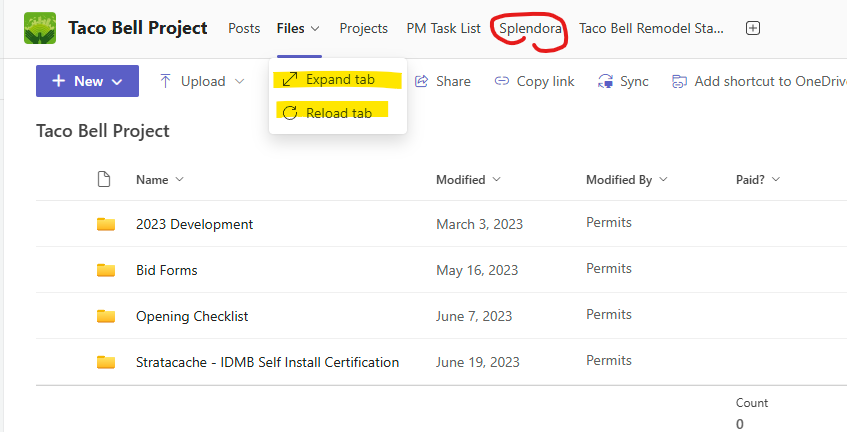Open the 2023 Development folder
847x432 pixels.
click(194, 224)
